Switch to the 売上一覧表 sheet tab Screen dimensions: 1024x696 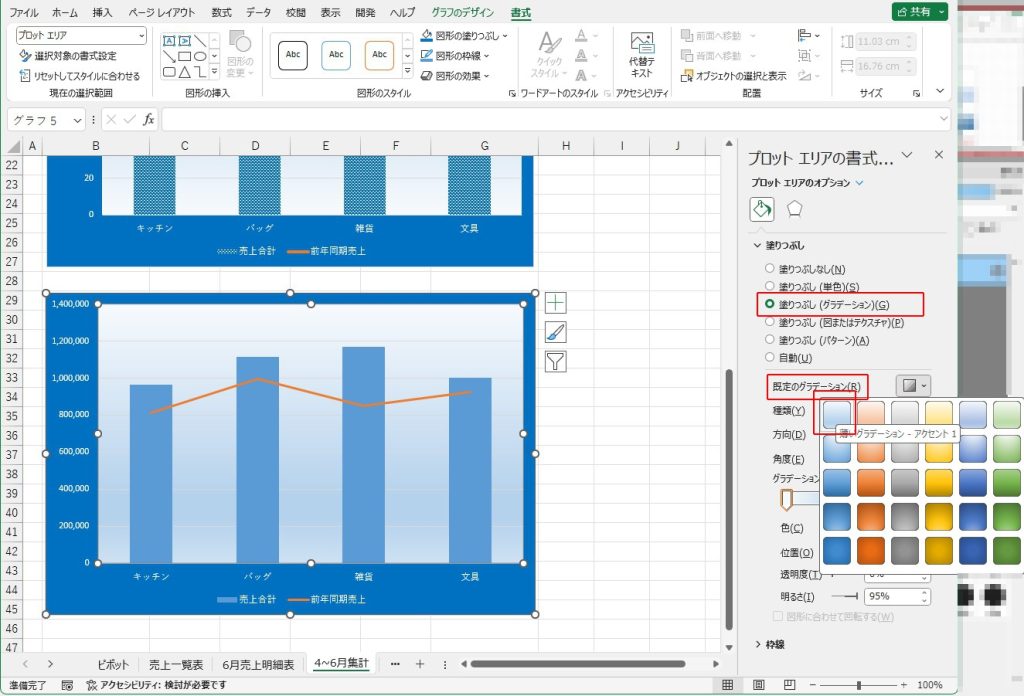click(176, 664)
